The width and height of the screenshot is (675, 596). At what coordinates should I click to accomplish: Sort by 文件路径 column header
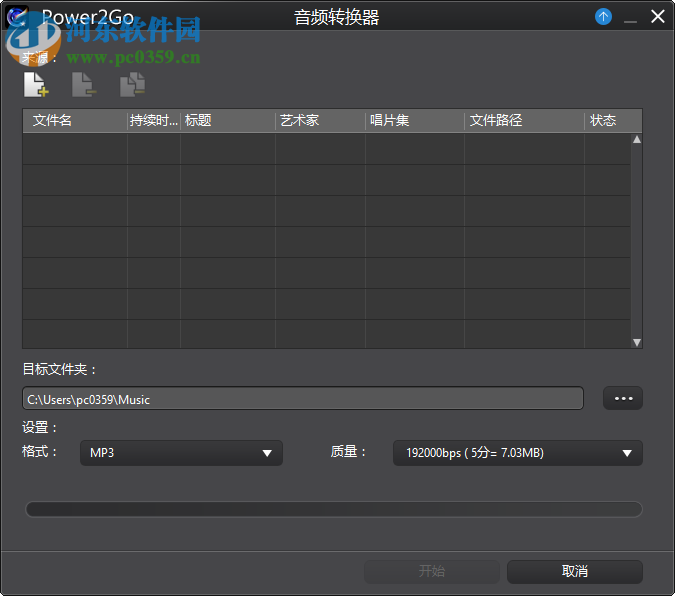click(525, 121)
